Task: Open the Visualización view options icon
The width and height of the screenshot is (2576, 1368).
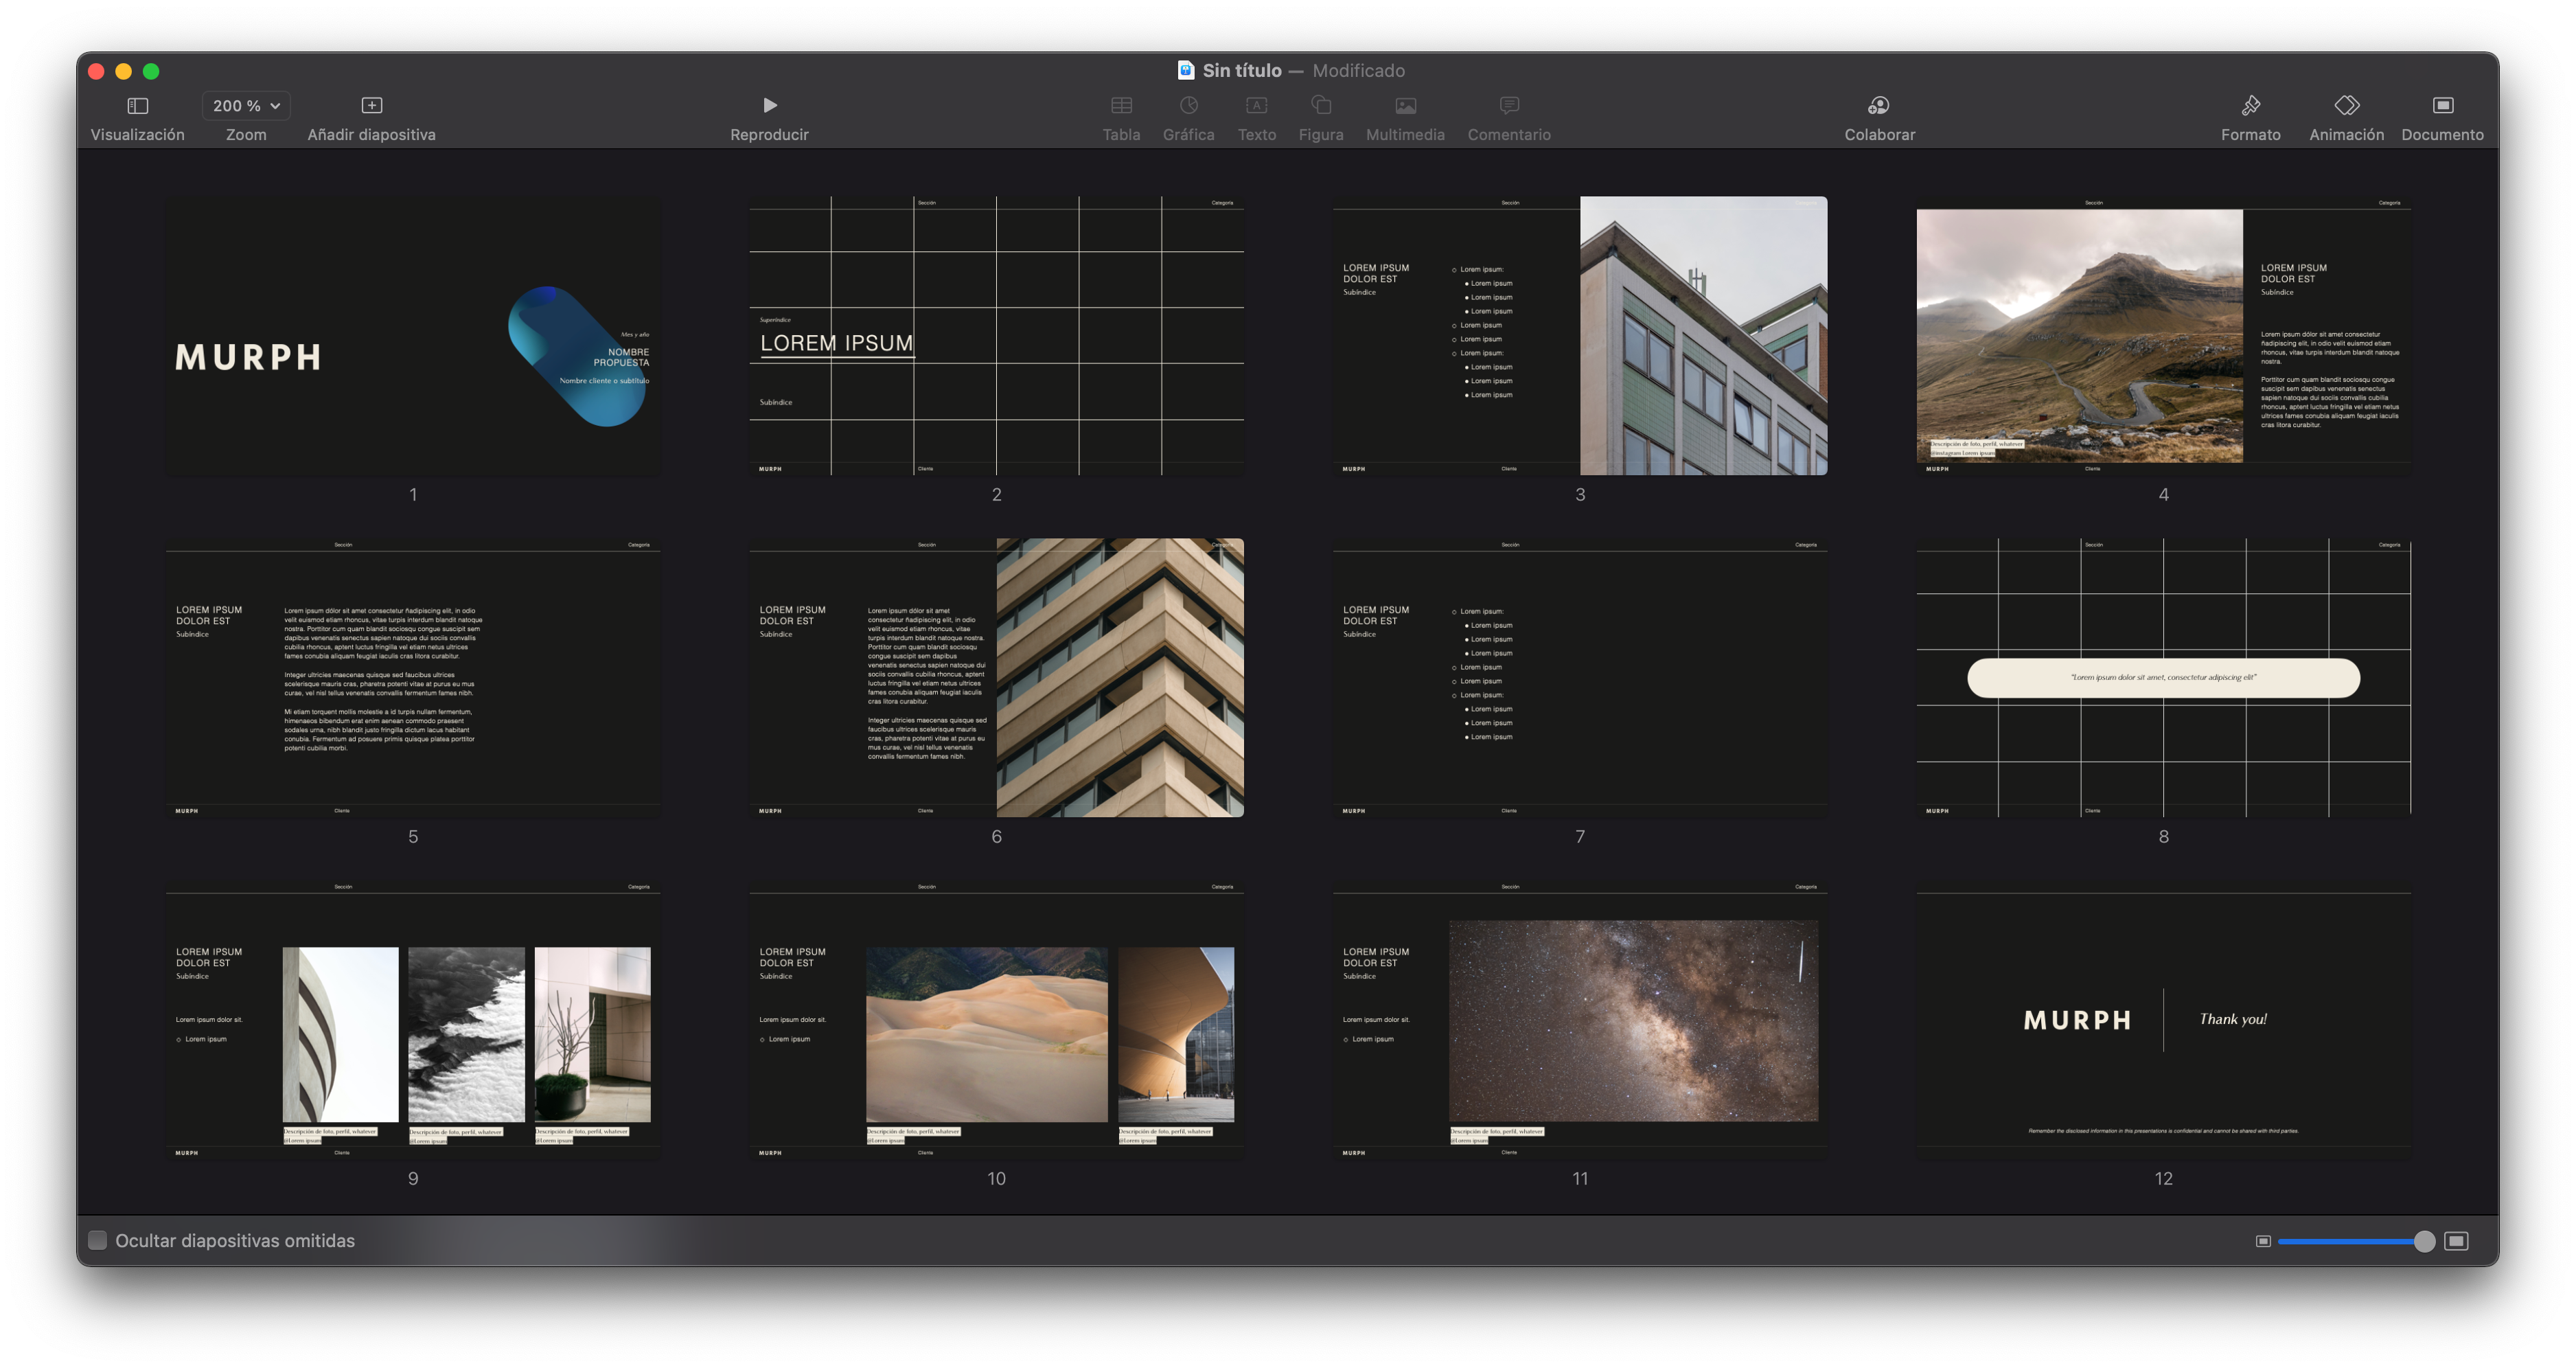Action: pyautogui.click(x=138, y=106)
